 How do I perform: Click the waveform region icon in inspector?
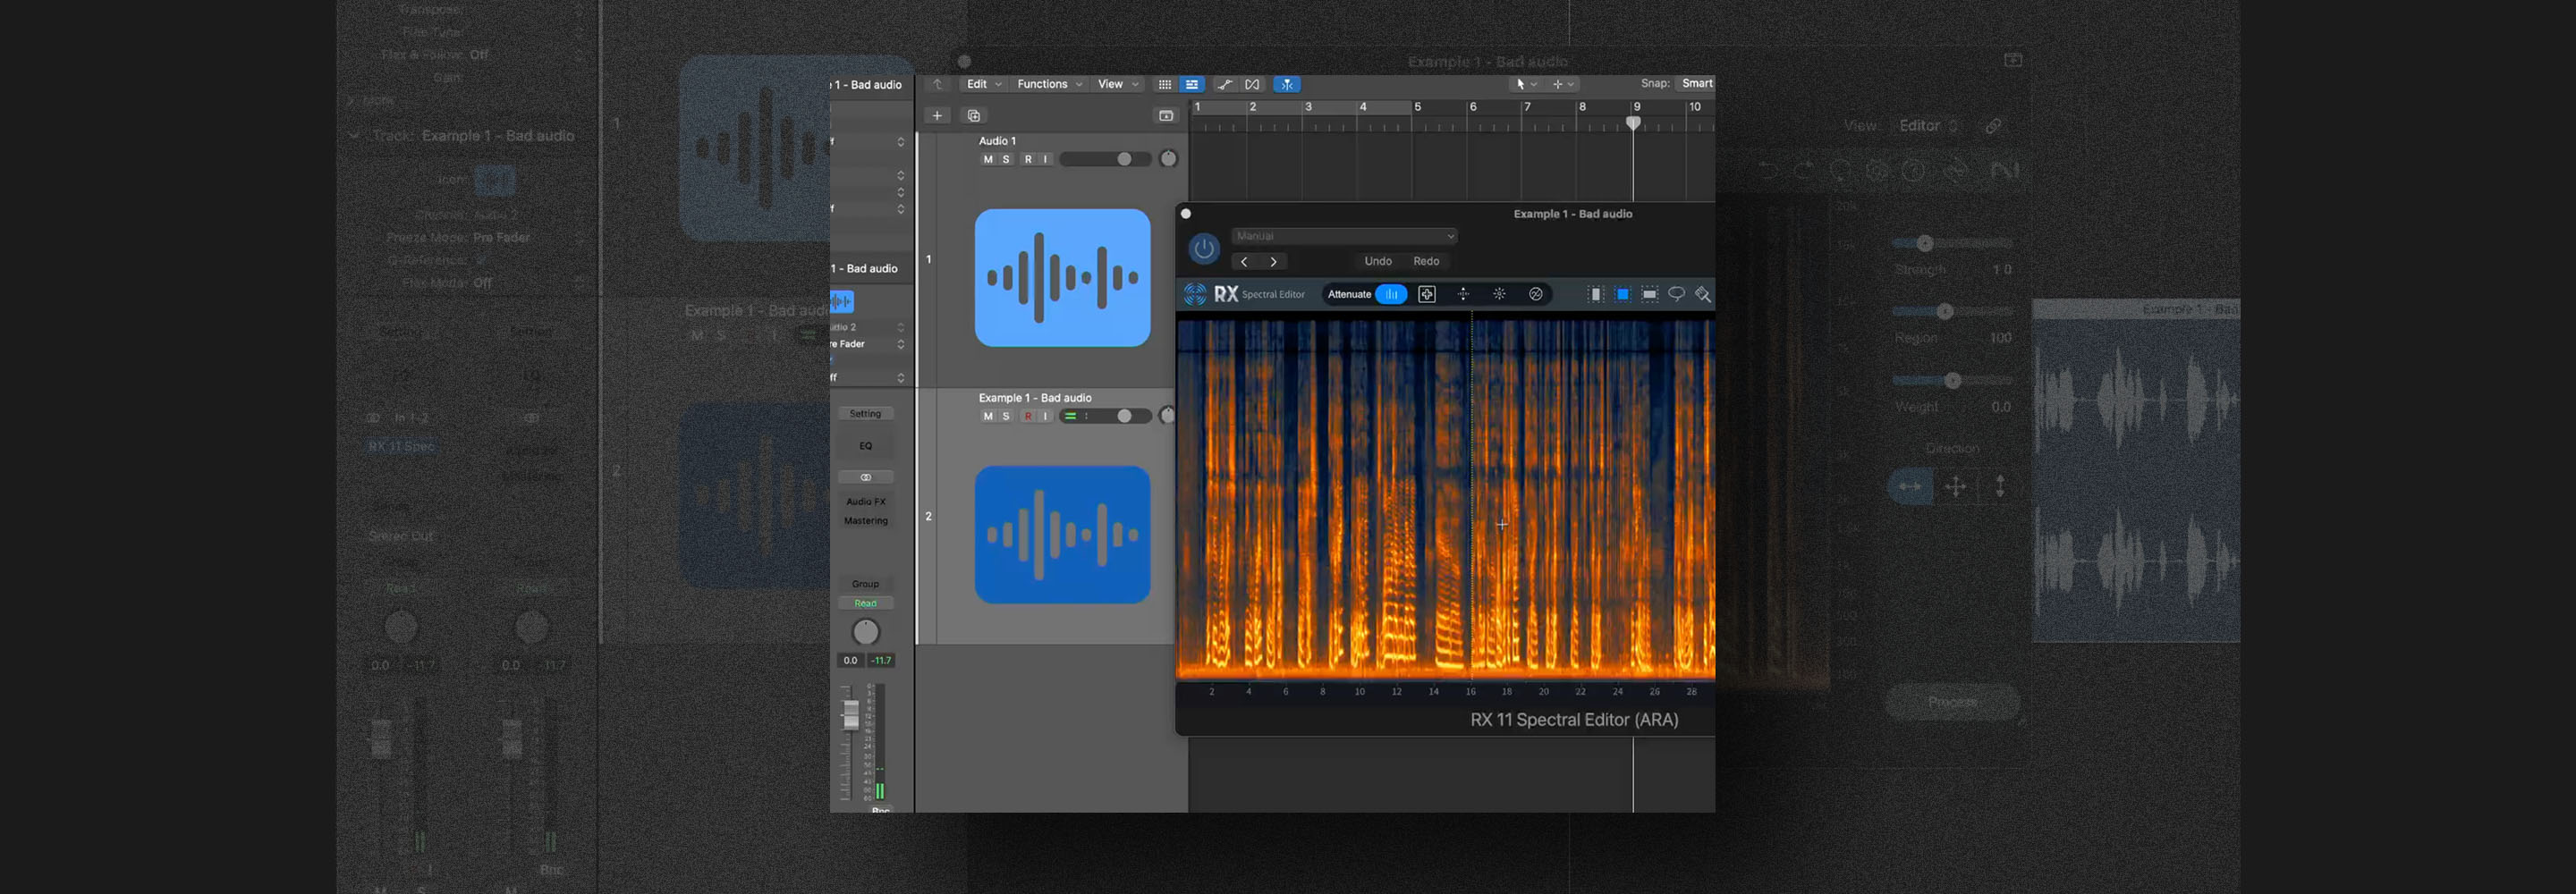point(842,301)
